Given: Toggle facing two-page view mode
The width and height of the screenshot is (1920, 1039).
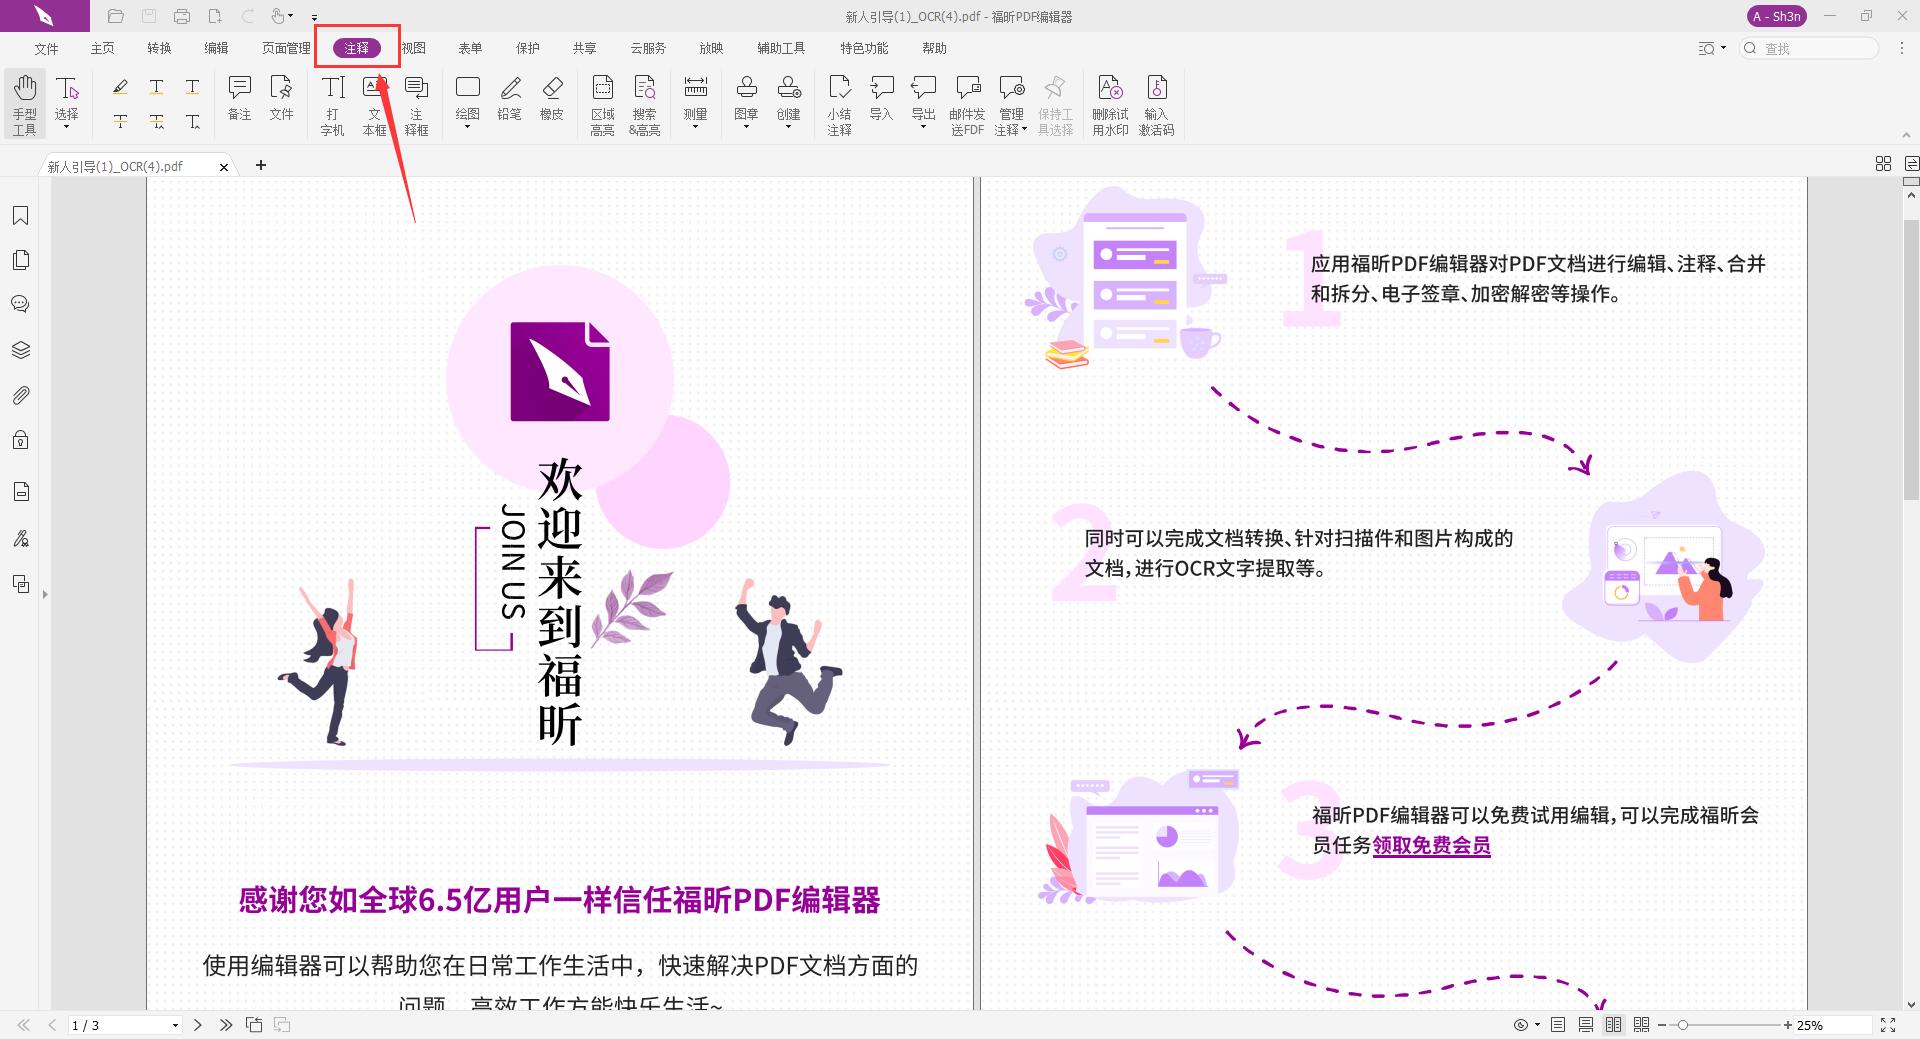Looking at the screenshot, I should click(1612, 1024).
